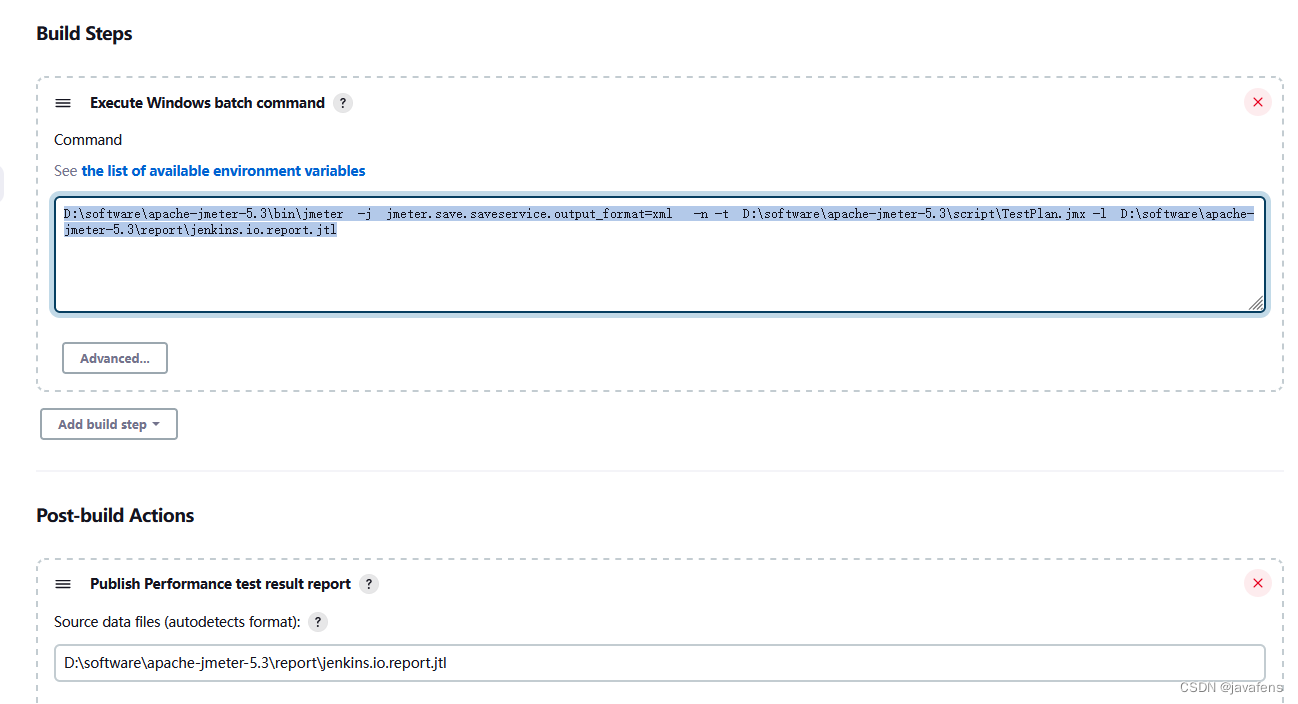The height and width of the screenshot is (704, 1298).
Task: Open help for Publish Performance test result report
Action: tap(369, 583)
